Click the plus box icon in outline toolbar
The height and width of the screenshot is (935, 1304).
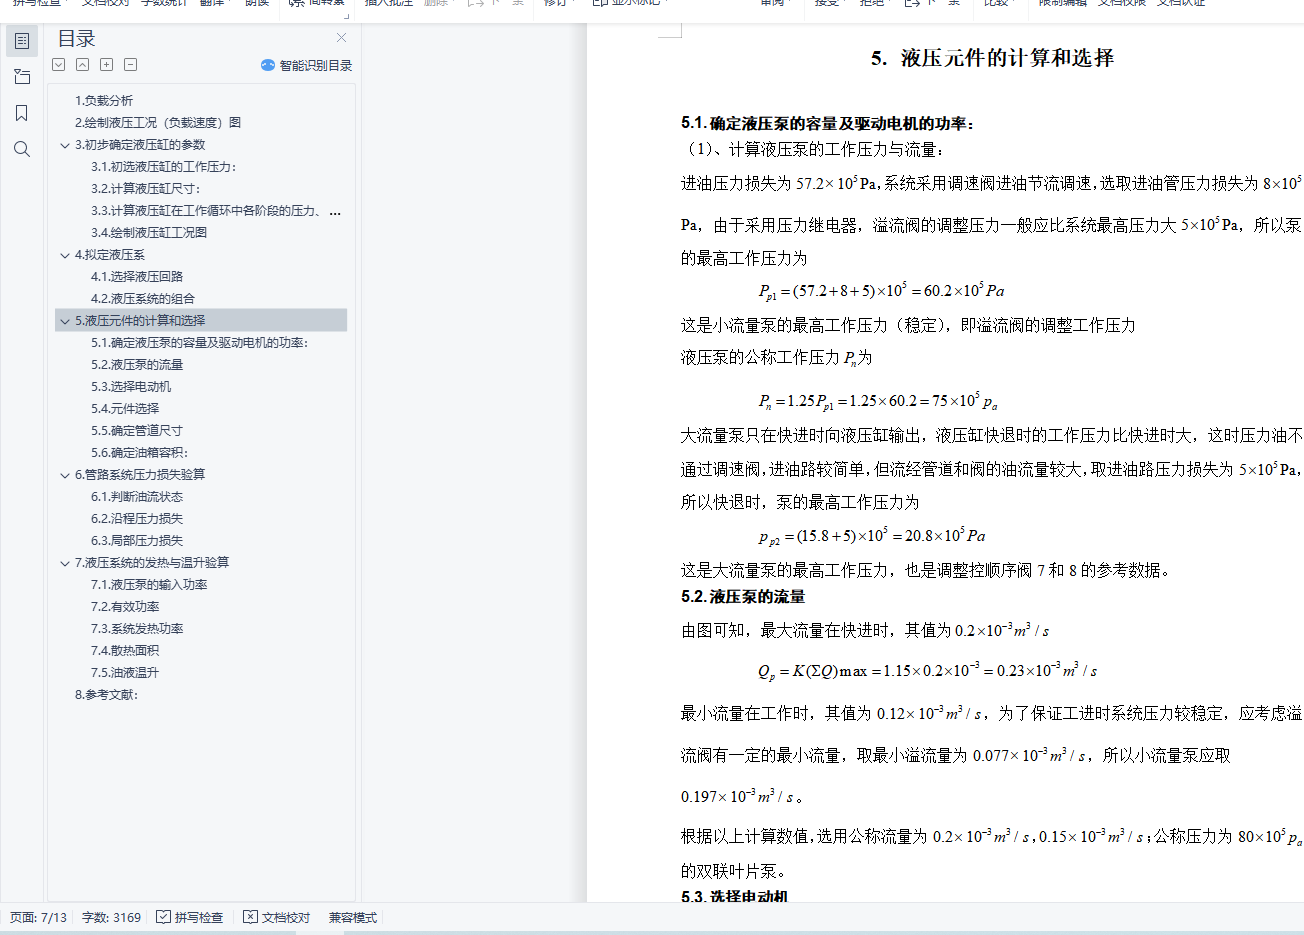click(x=106, y=65)
